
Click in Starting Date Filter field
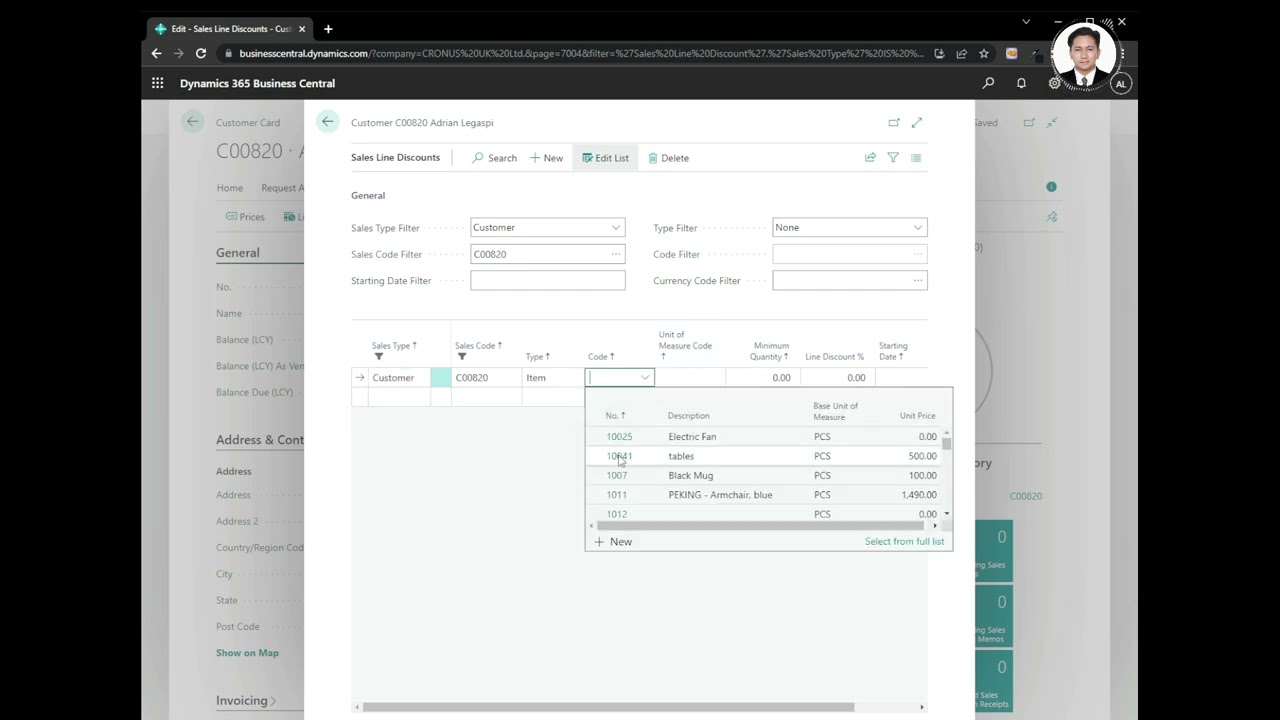tap(548, 281)
